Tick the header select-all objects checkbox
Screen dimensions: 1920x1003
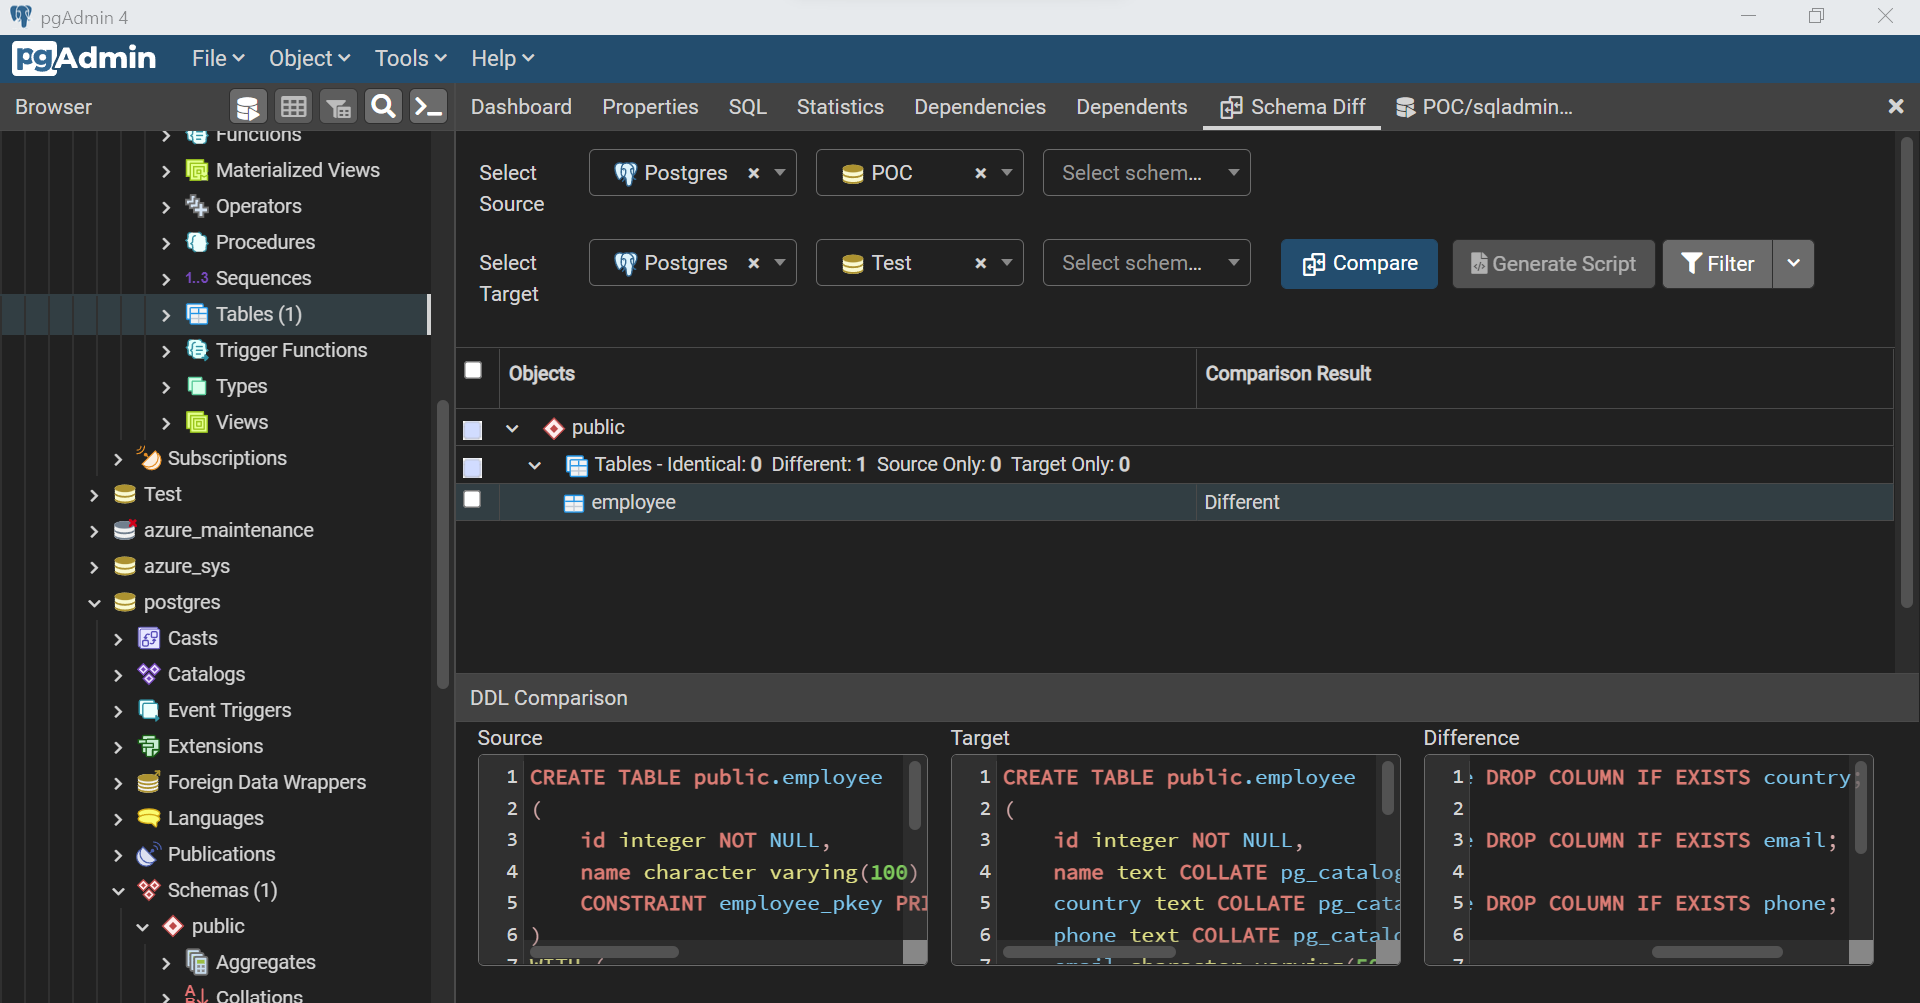474,371
